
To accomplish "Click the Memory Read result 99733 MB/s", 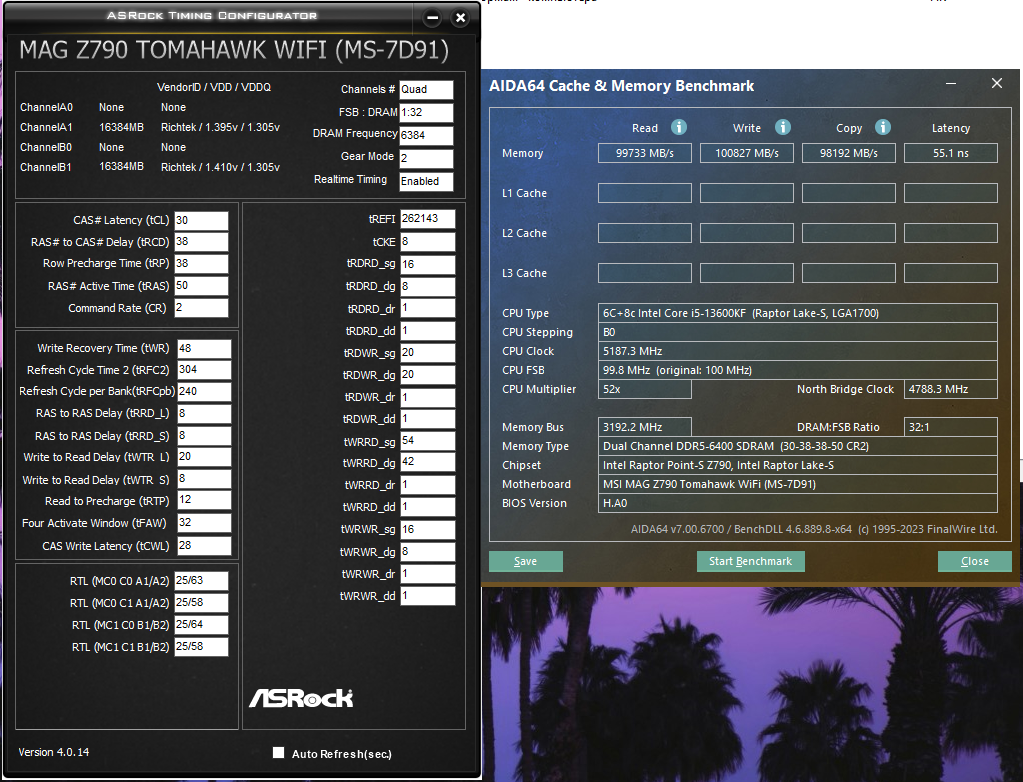I will [x=645, y=153].
